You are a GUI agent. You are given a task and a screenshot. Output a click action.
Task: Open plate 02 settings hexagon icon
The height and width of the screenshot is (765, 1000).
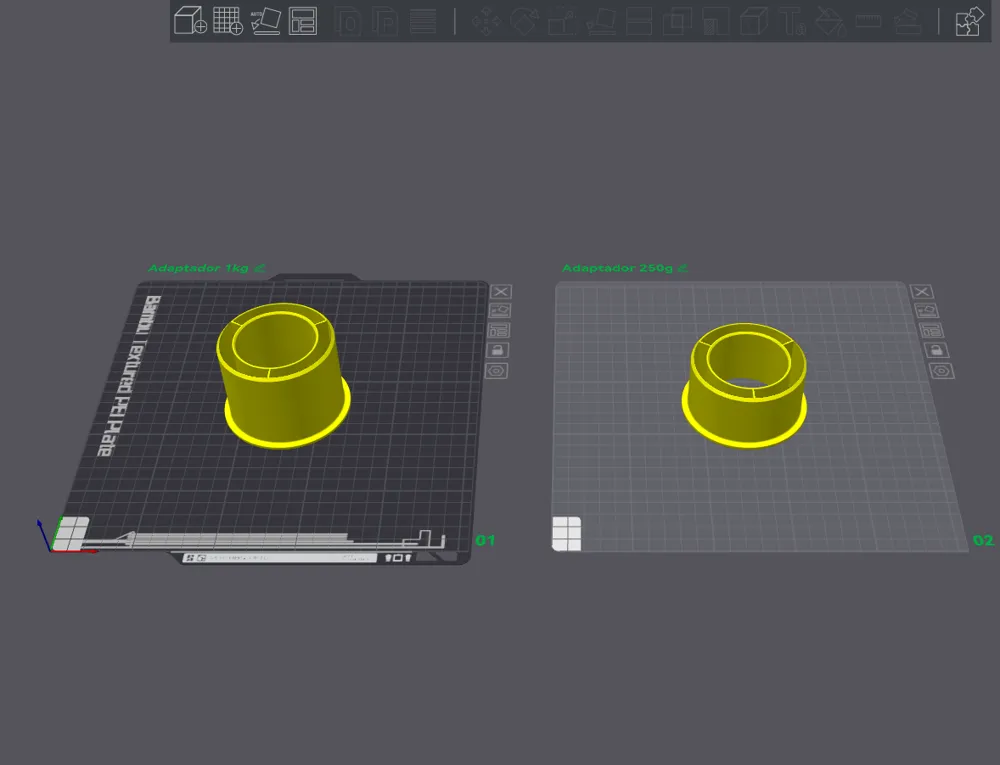point(941,370)
